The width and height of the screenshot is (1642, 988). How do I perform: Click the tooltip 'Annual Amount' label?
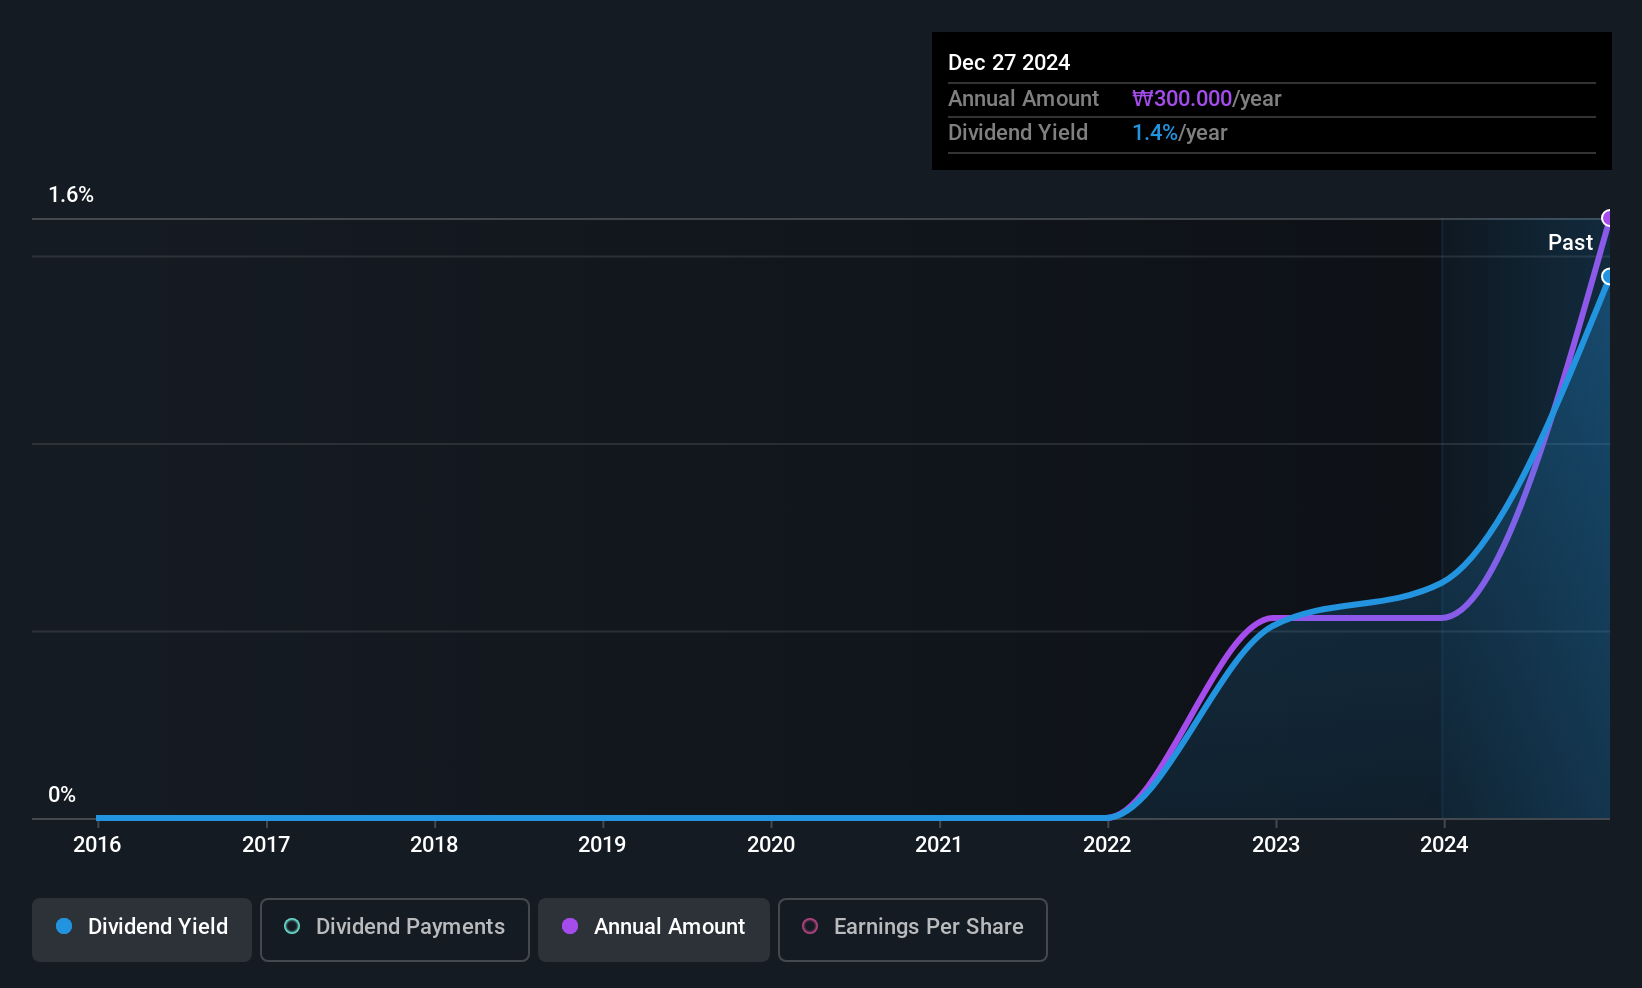point(1023,99)
